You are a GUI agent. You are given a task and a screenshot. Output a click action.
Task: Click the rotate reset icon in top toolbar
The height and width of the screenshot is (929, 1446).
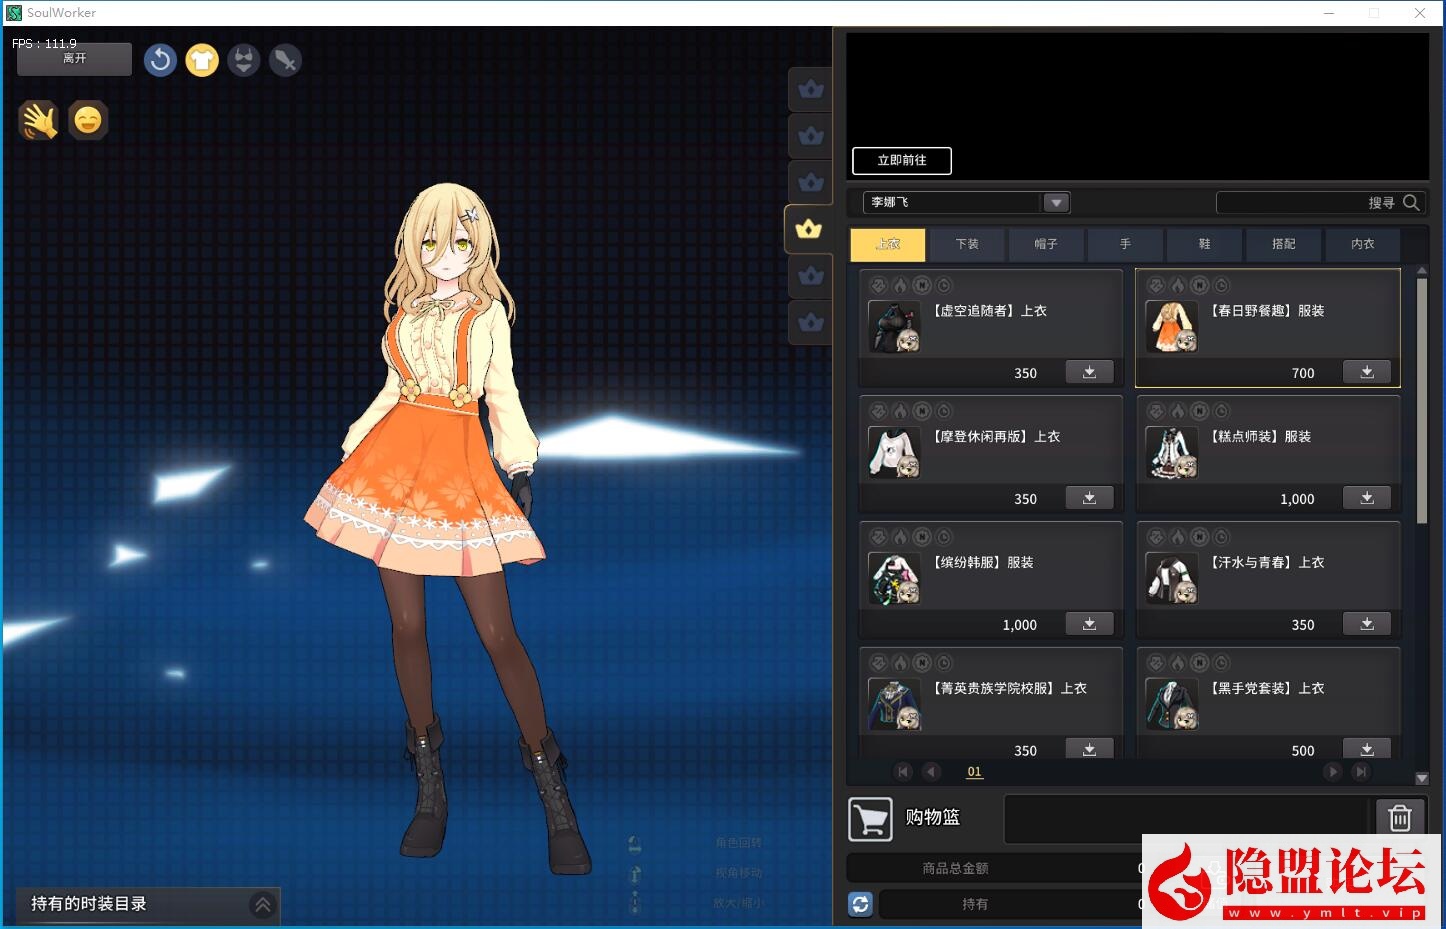click(160, 60)
